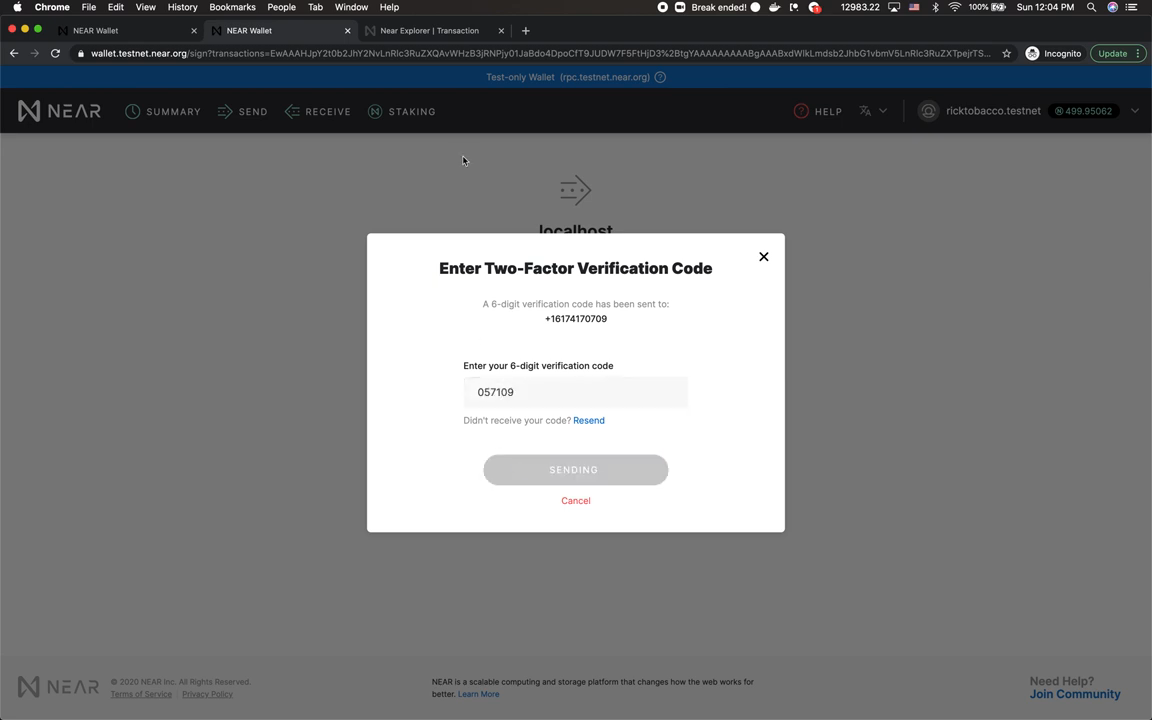
Task: Open the Summary page from the nav bar
Action: [x=162, y=112]
